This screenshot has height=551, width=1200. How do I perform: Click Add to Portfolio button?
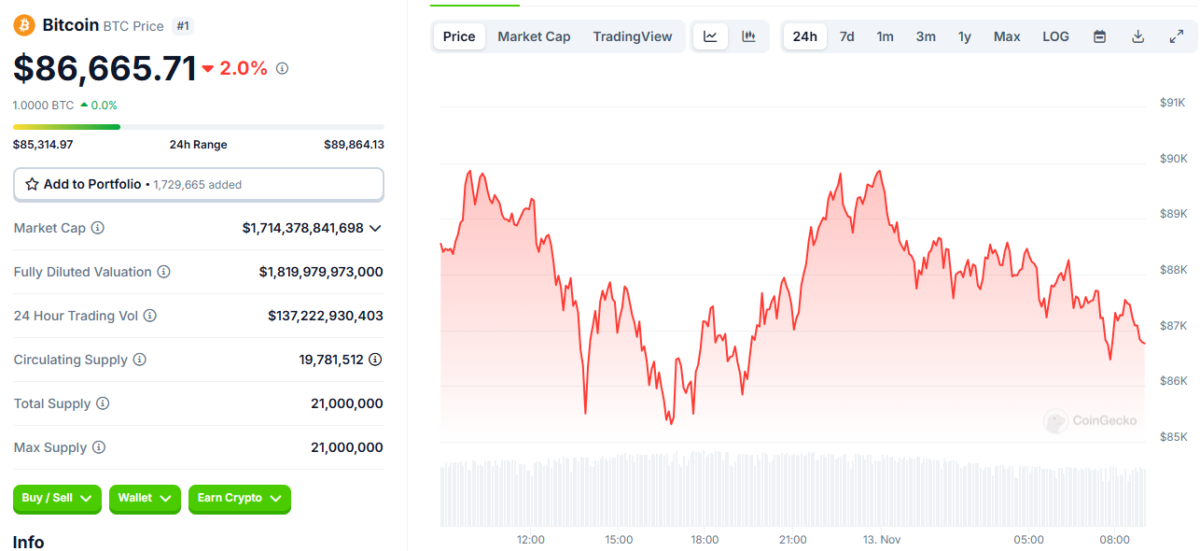(198, 184)
